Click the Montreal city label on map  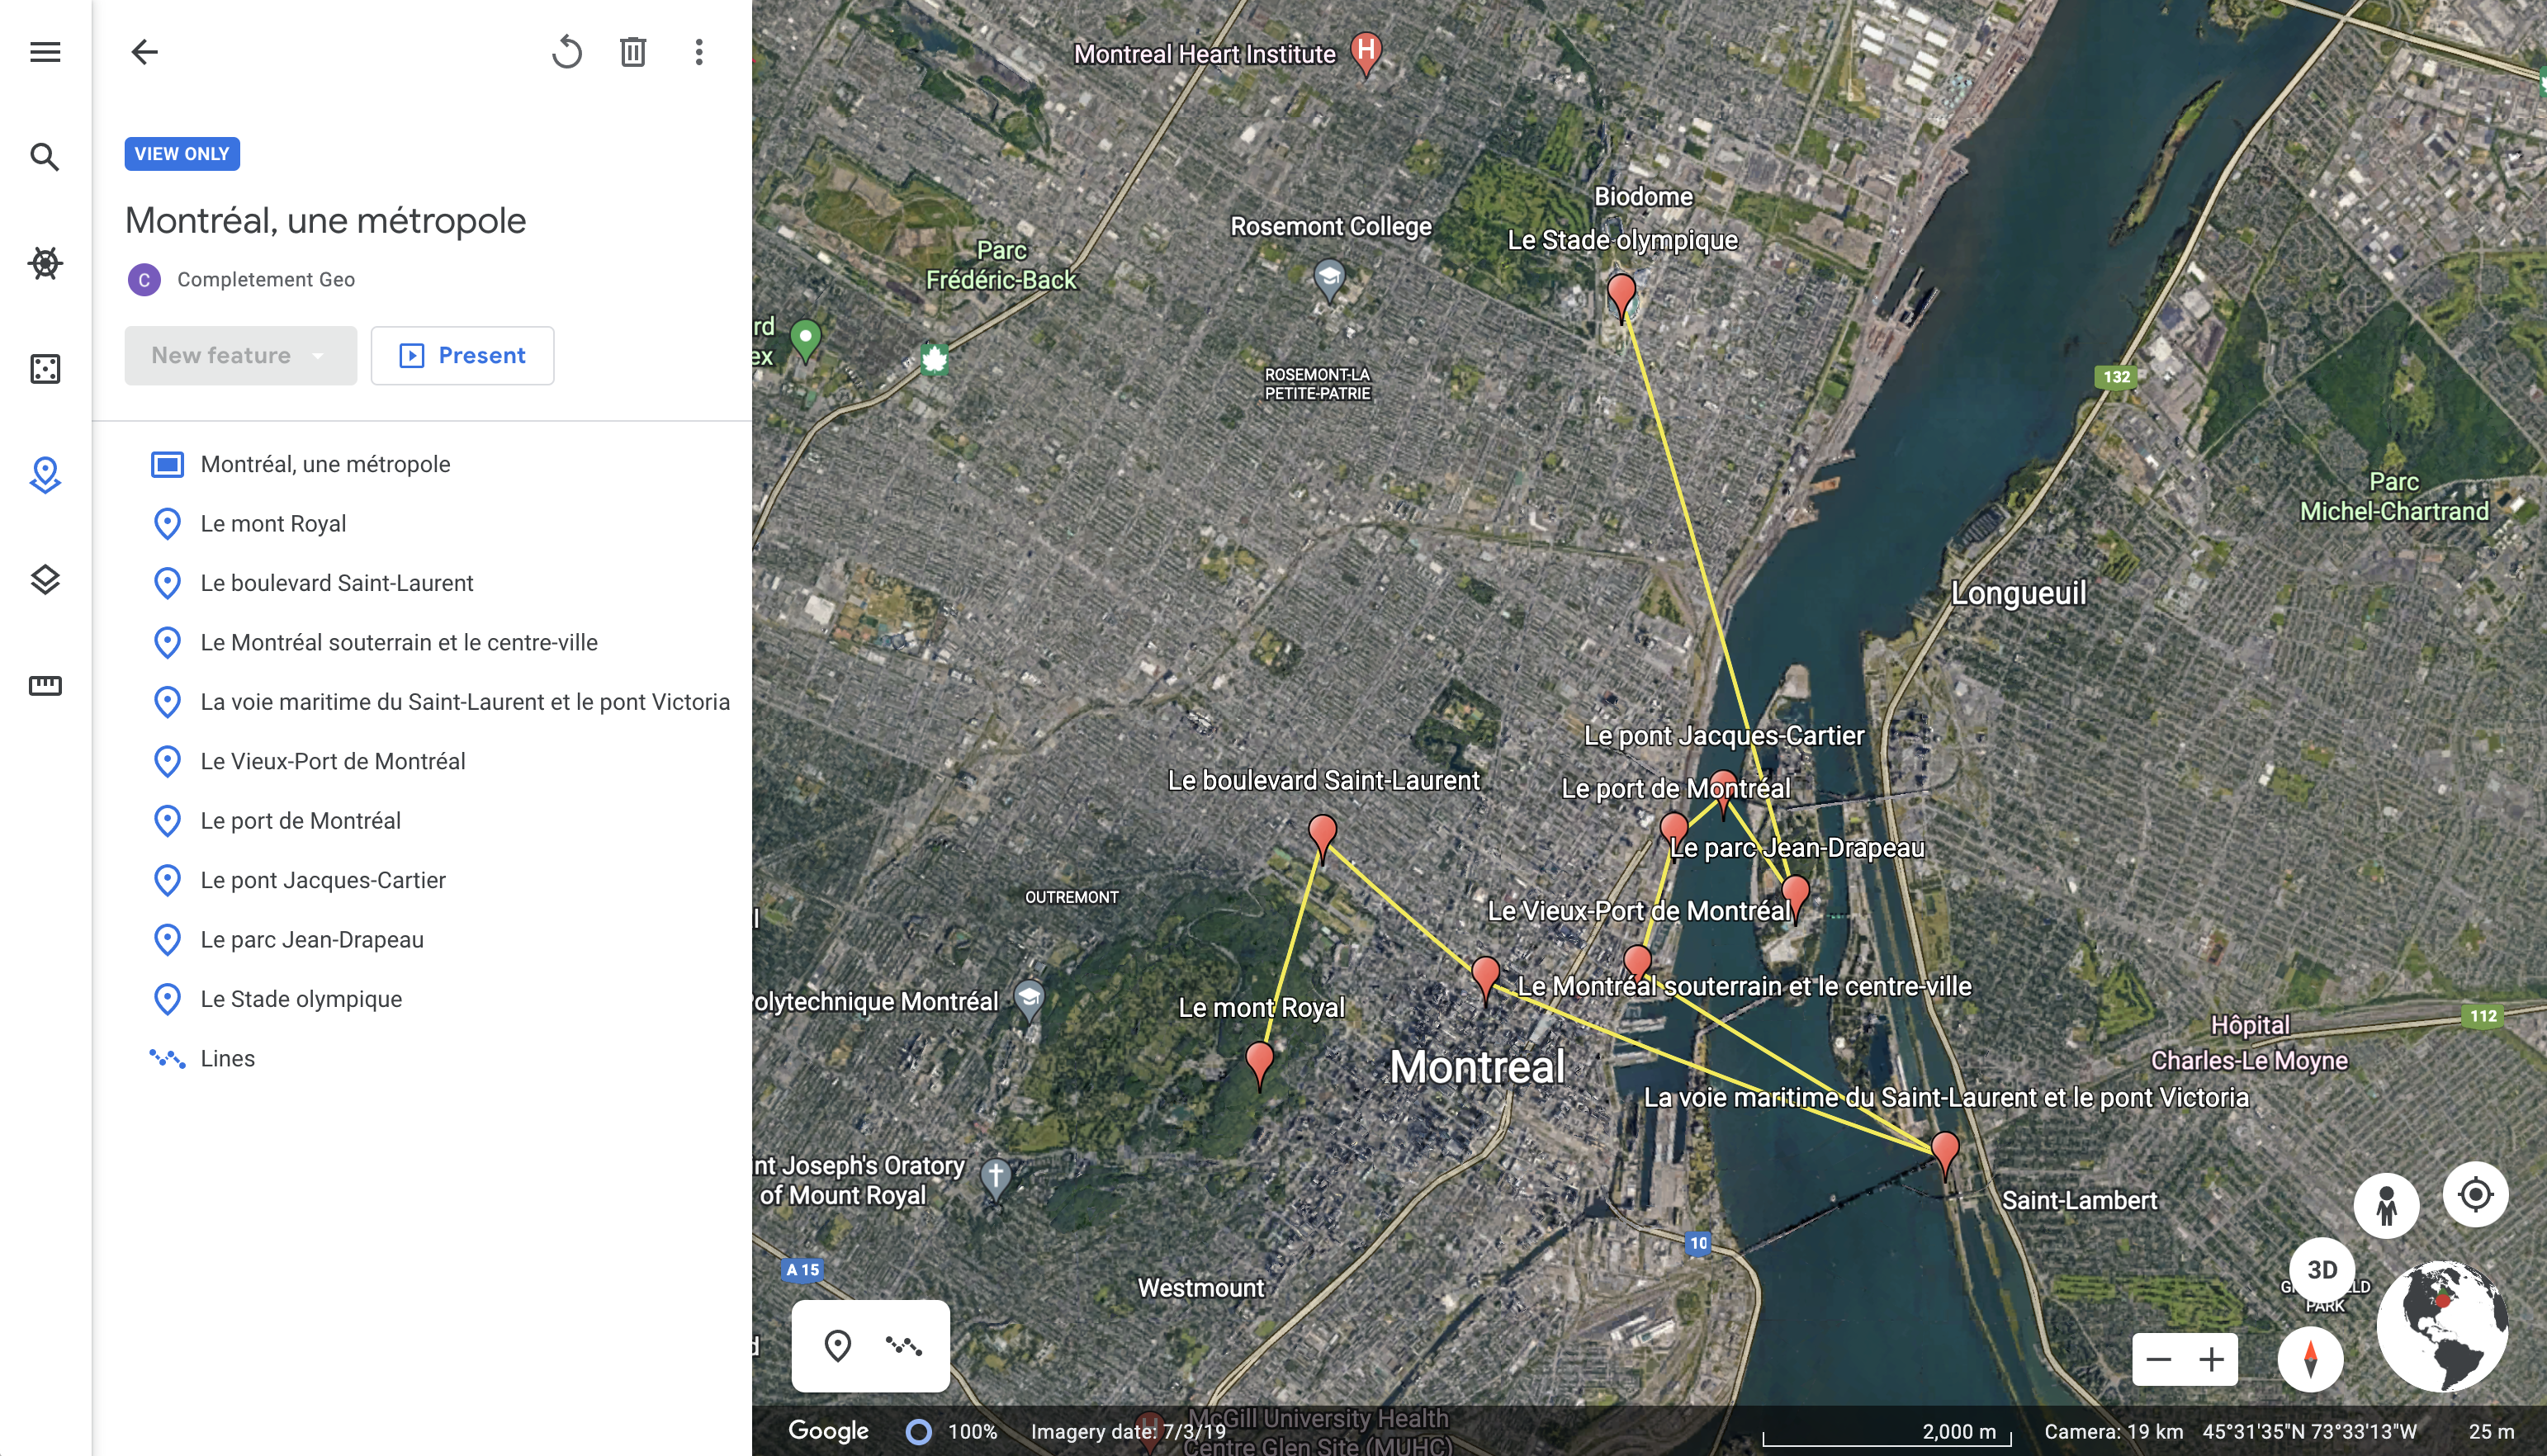(x=1477, y=1067)
